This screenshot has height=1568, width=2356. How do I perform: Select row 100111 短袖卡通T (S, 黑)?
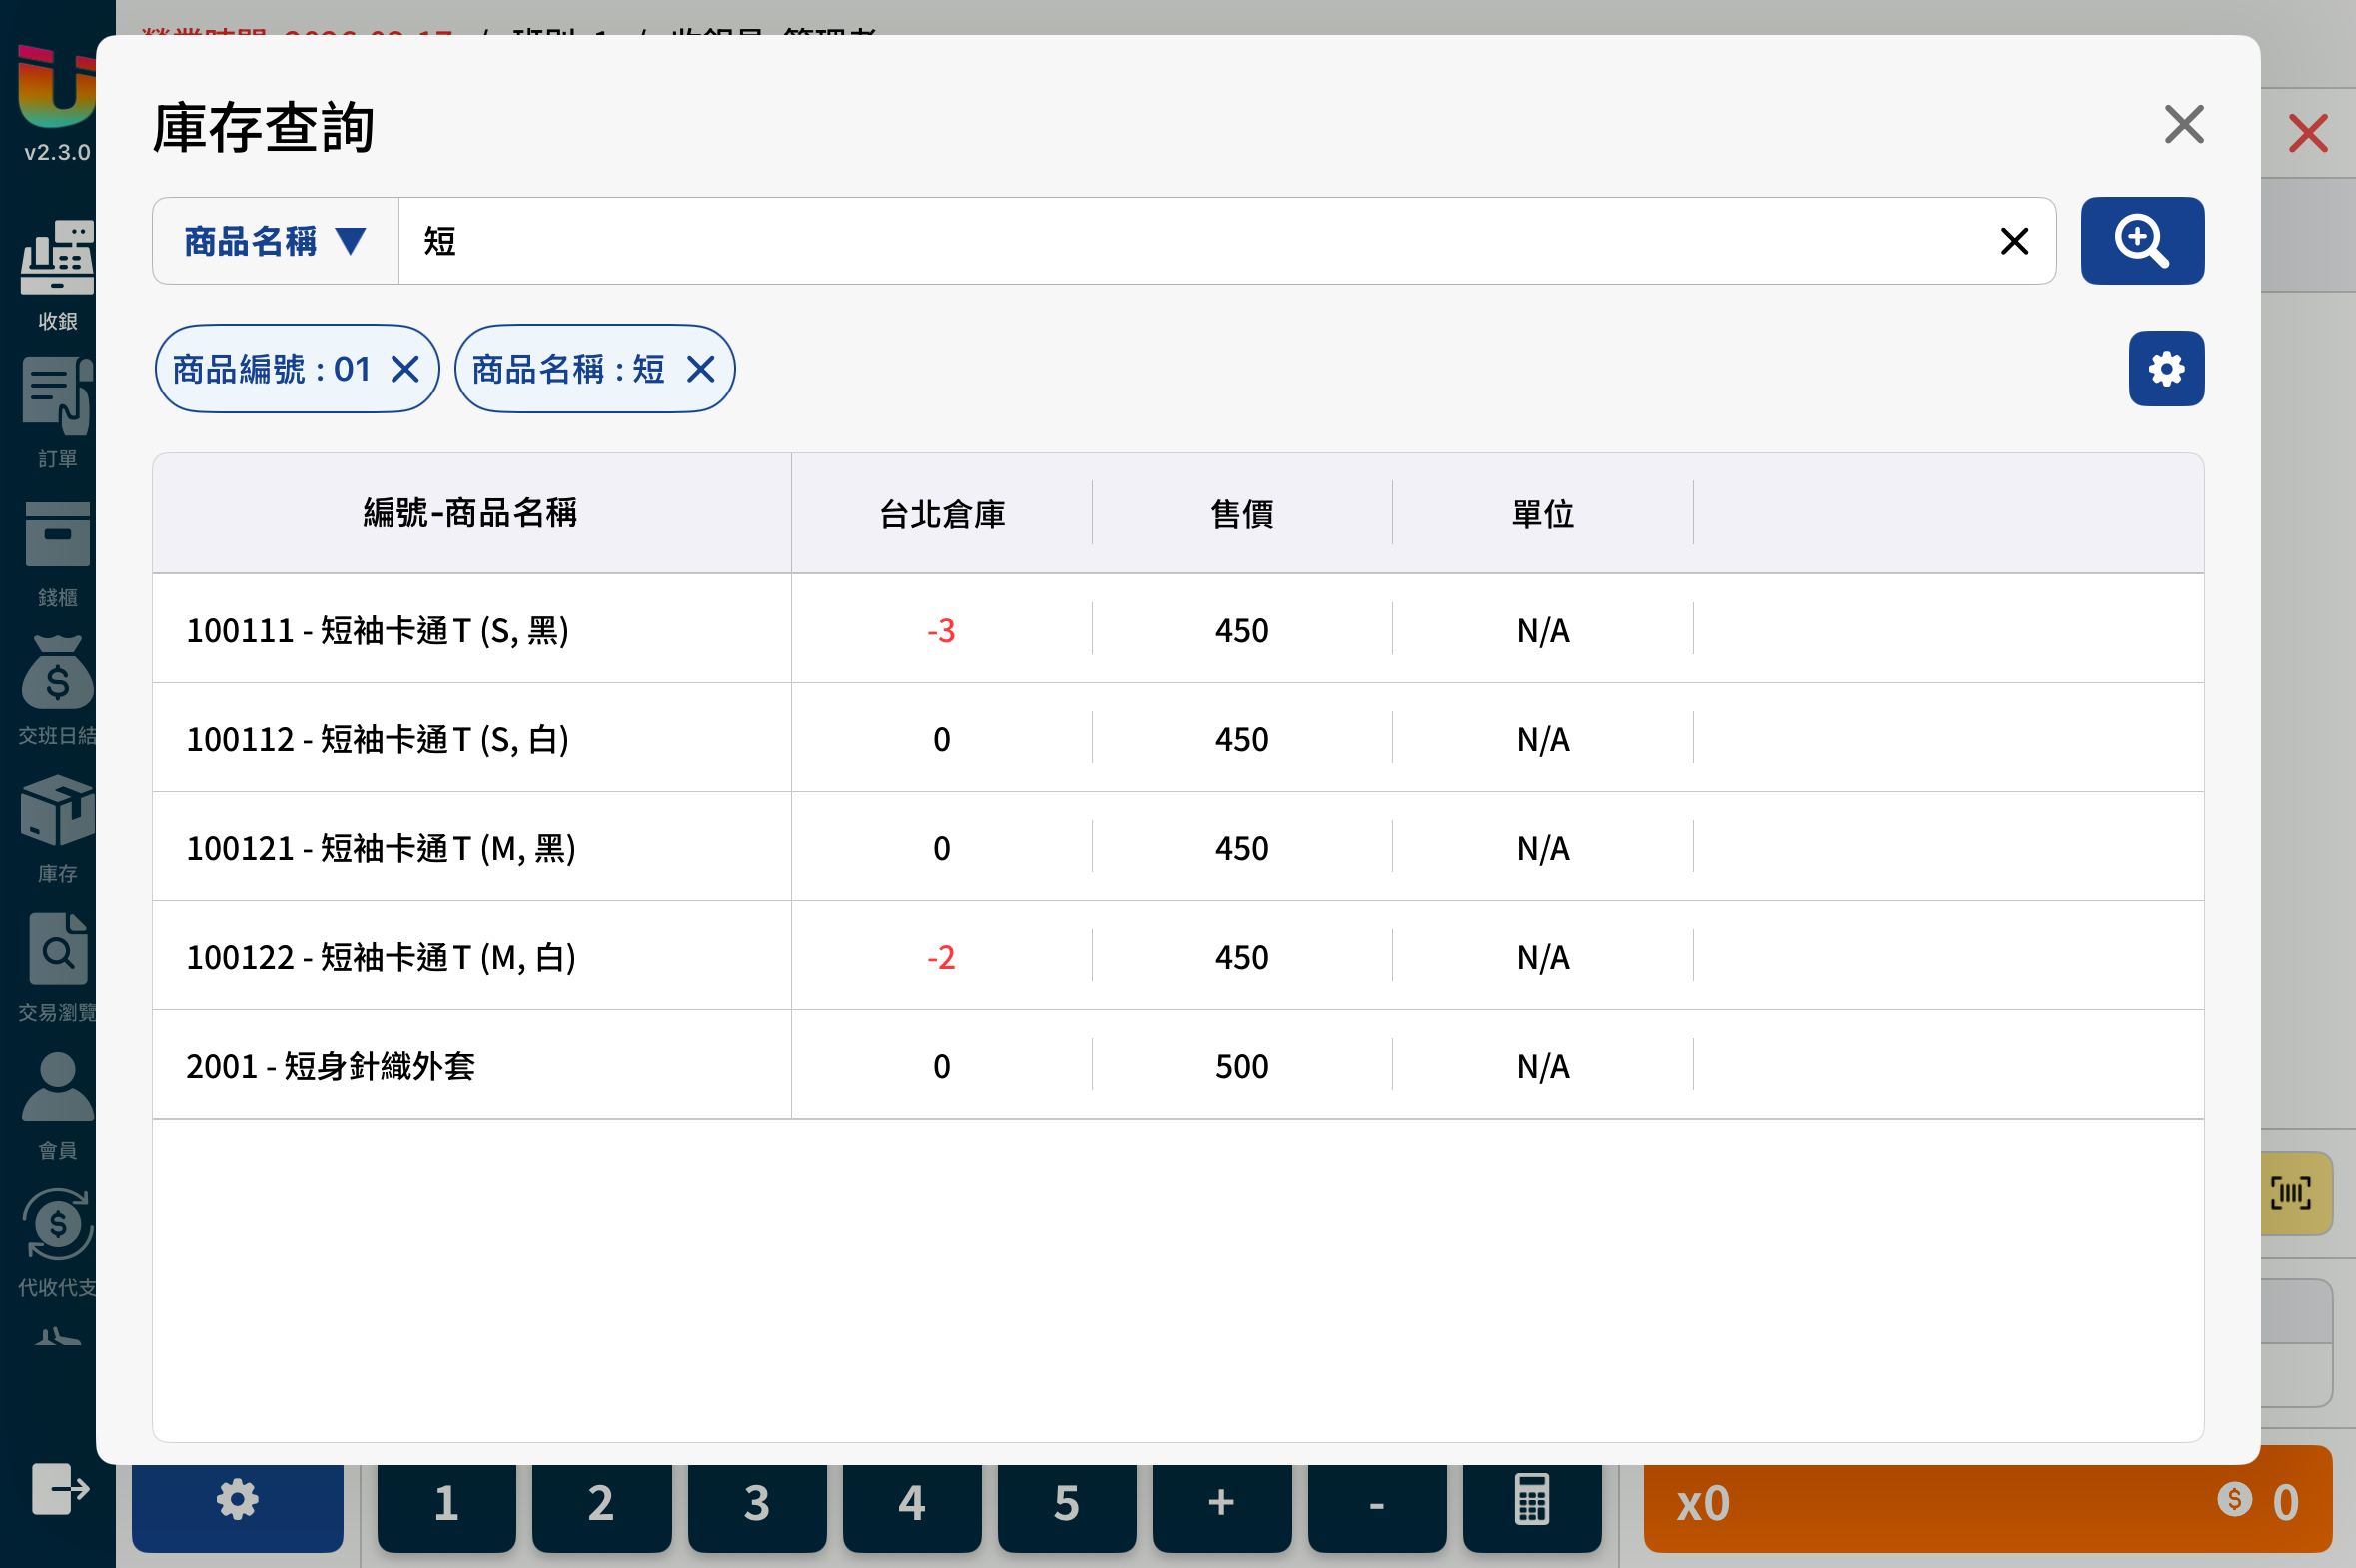coord(1177,630)
